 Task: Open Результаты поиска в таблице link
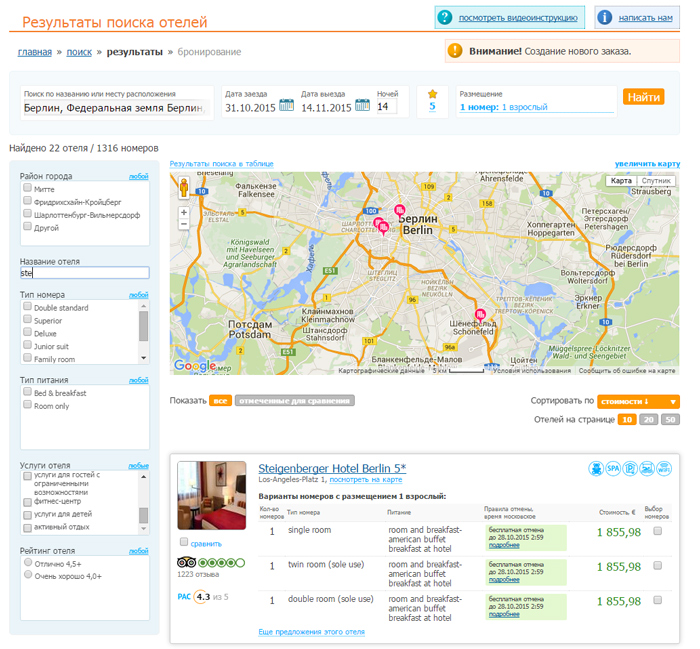[x=221, y=164]
